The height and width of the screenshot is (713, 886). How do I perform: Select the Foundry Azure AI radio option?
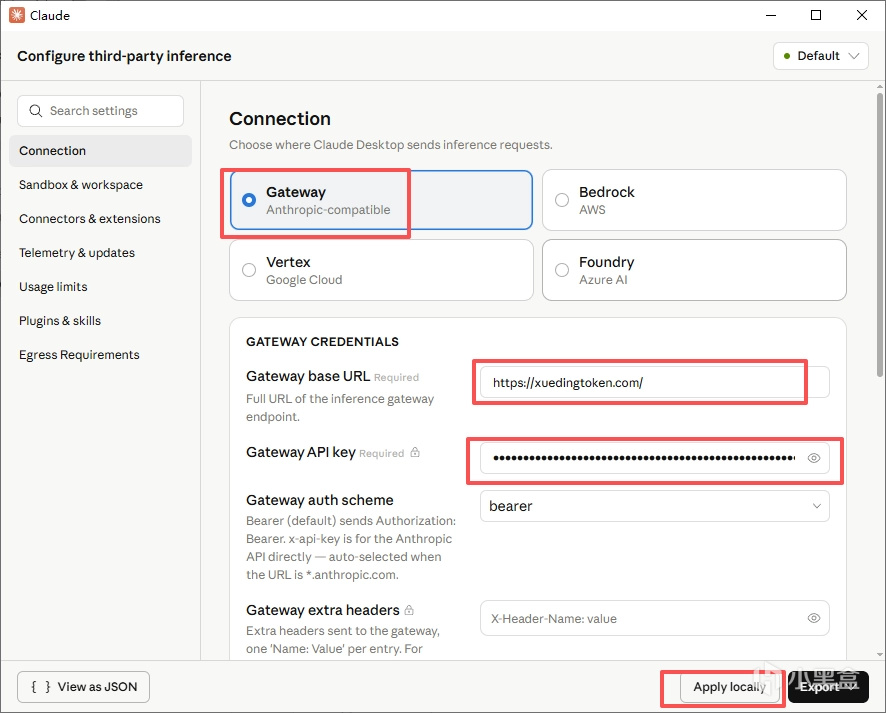(562, 270)
